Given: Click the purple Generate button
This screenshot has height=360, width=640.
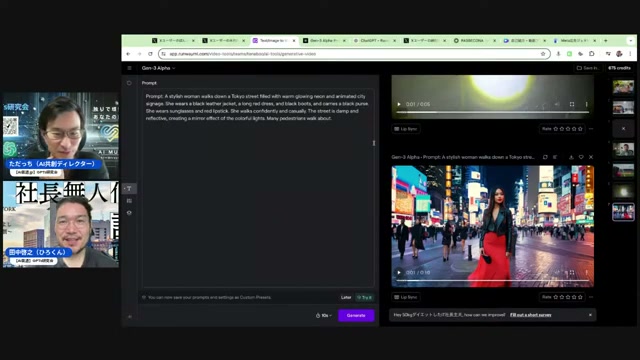Looking at the screenshot, I should (x=356, y=316).
